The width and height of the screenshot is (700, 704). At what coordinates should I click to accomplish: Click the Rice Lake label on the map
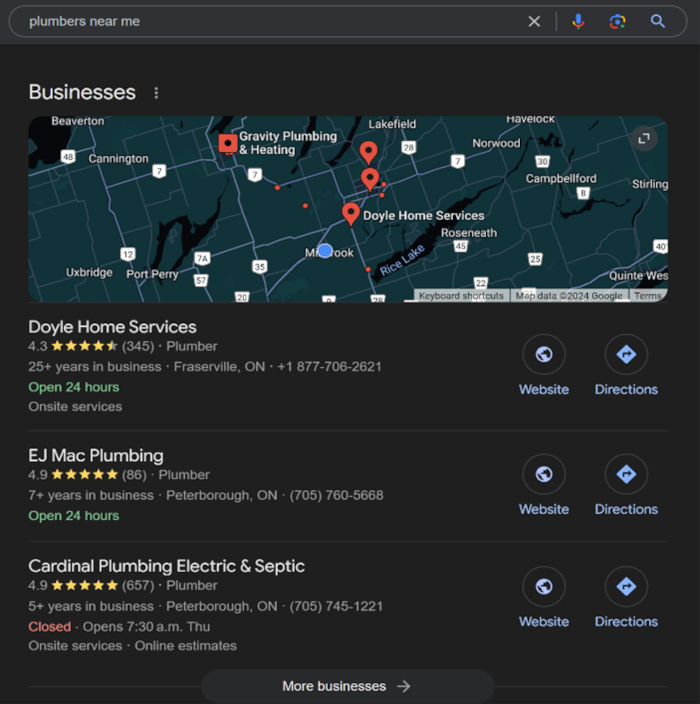(x=402, y=260)
